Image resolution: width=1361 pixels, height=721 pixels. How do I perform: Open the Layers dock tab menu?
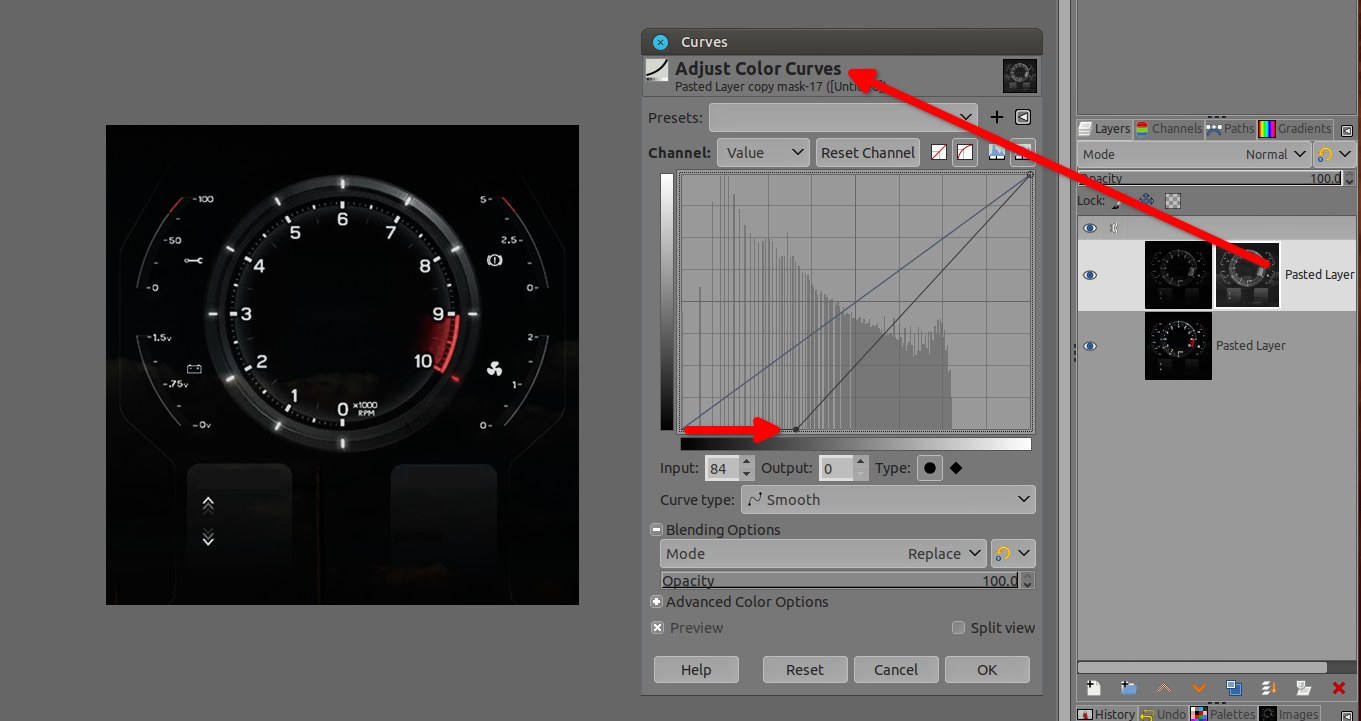click(1347, 130)
